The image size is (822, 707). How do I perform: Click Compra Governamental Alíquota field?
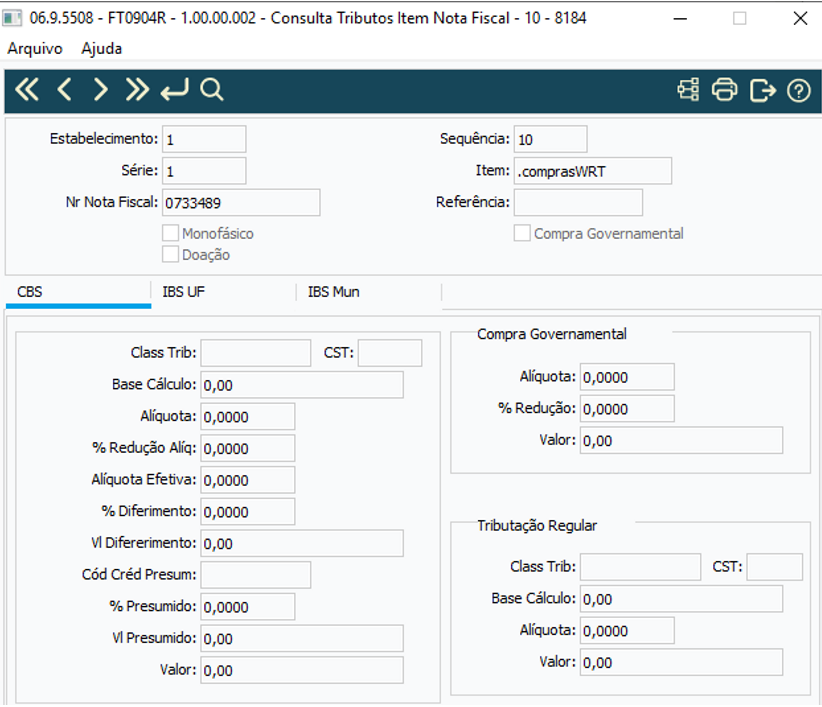click(627, 377)
